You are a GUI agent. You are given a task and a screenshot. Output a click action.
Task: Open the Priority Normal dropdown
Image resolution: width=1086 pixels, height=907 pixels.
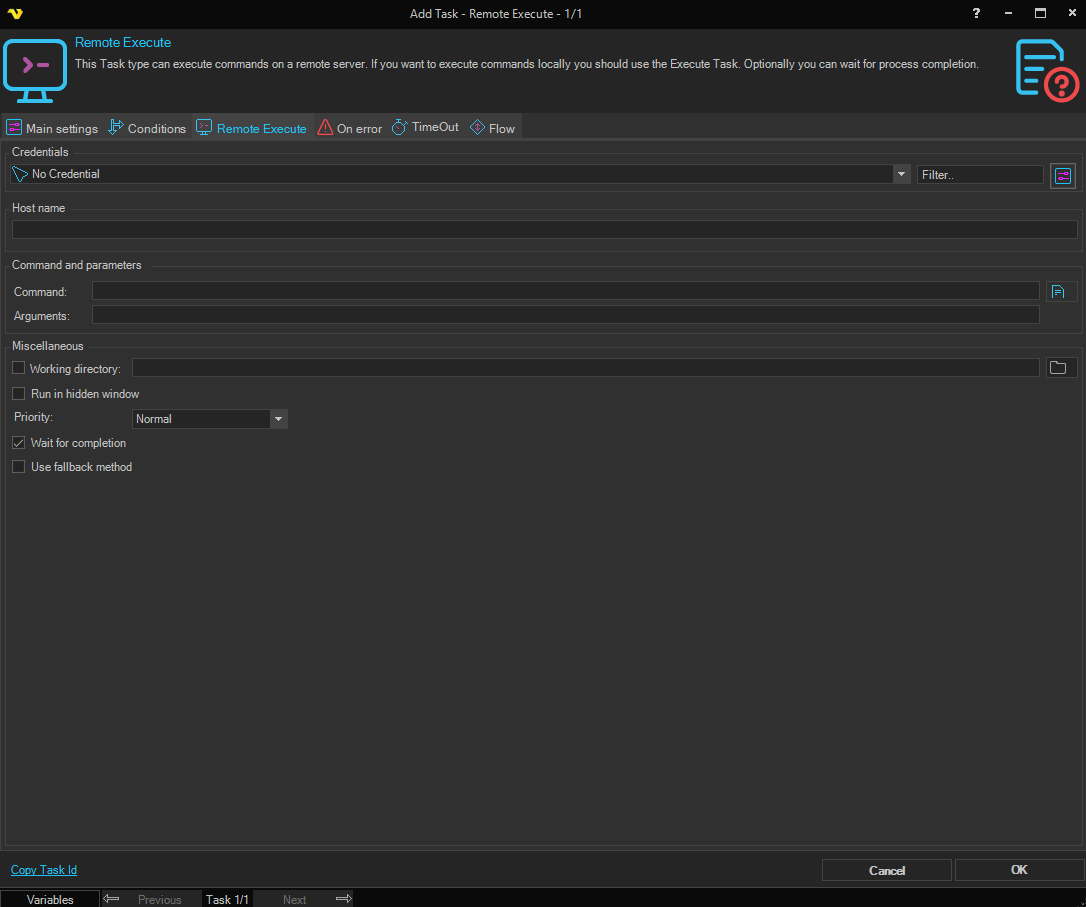coord(279,419)
